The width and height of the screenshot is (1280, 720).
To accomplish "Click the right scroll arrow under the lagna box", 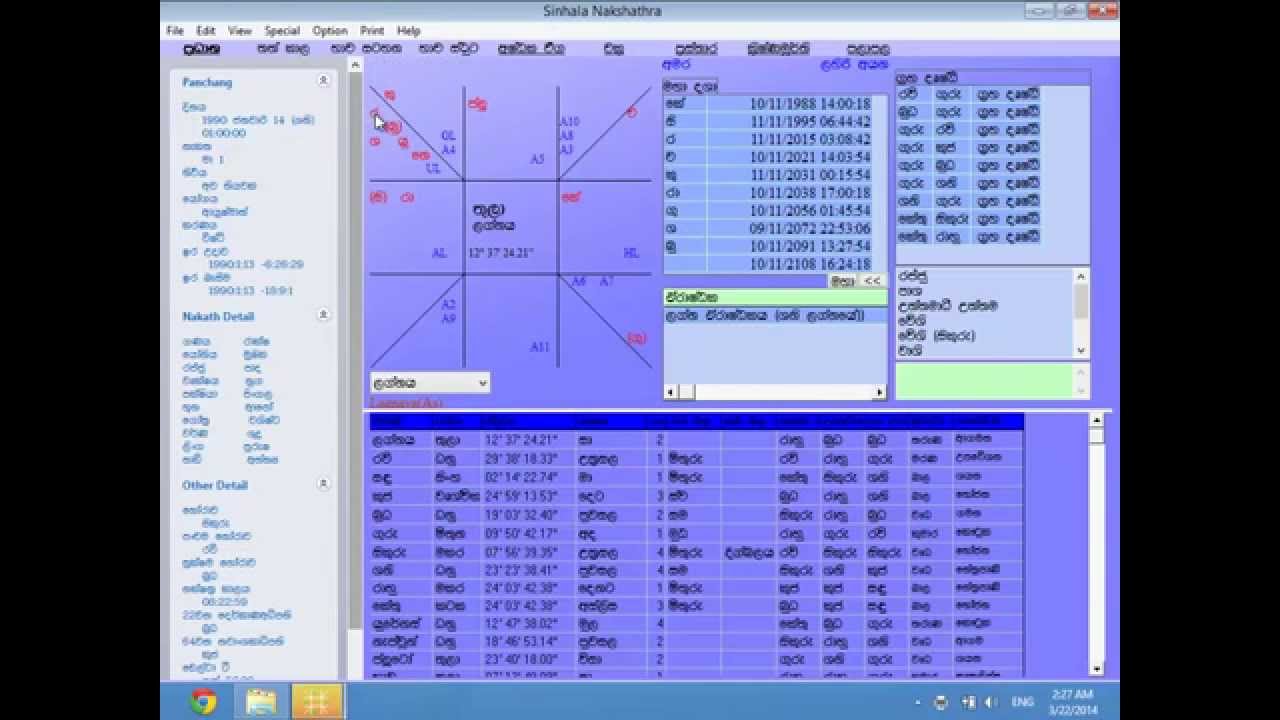I will point(879,393).
